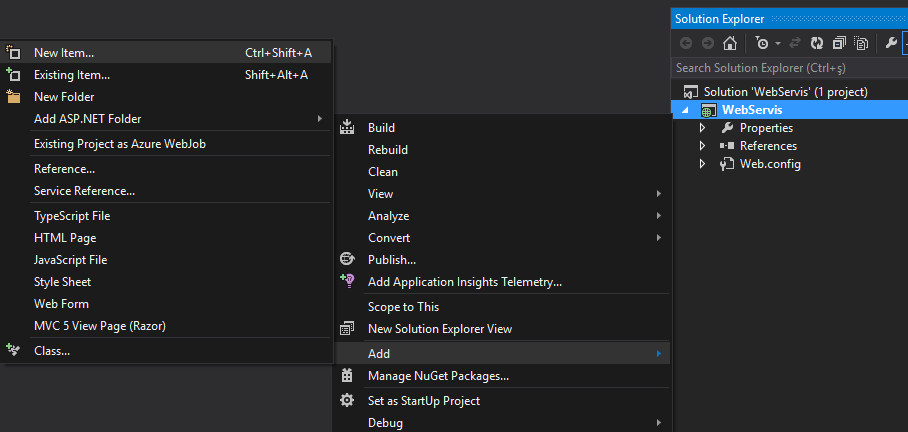Open the Pending Changes Filter dropdown arrow
This screenshot has width=908, height=432.
778,43
